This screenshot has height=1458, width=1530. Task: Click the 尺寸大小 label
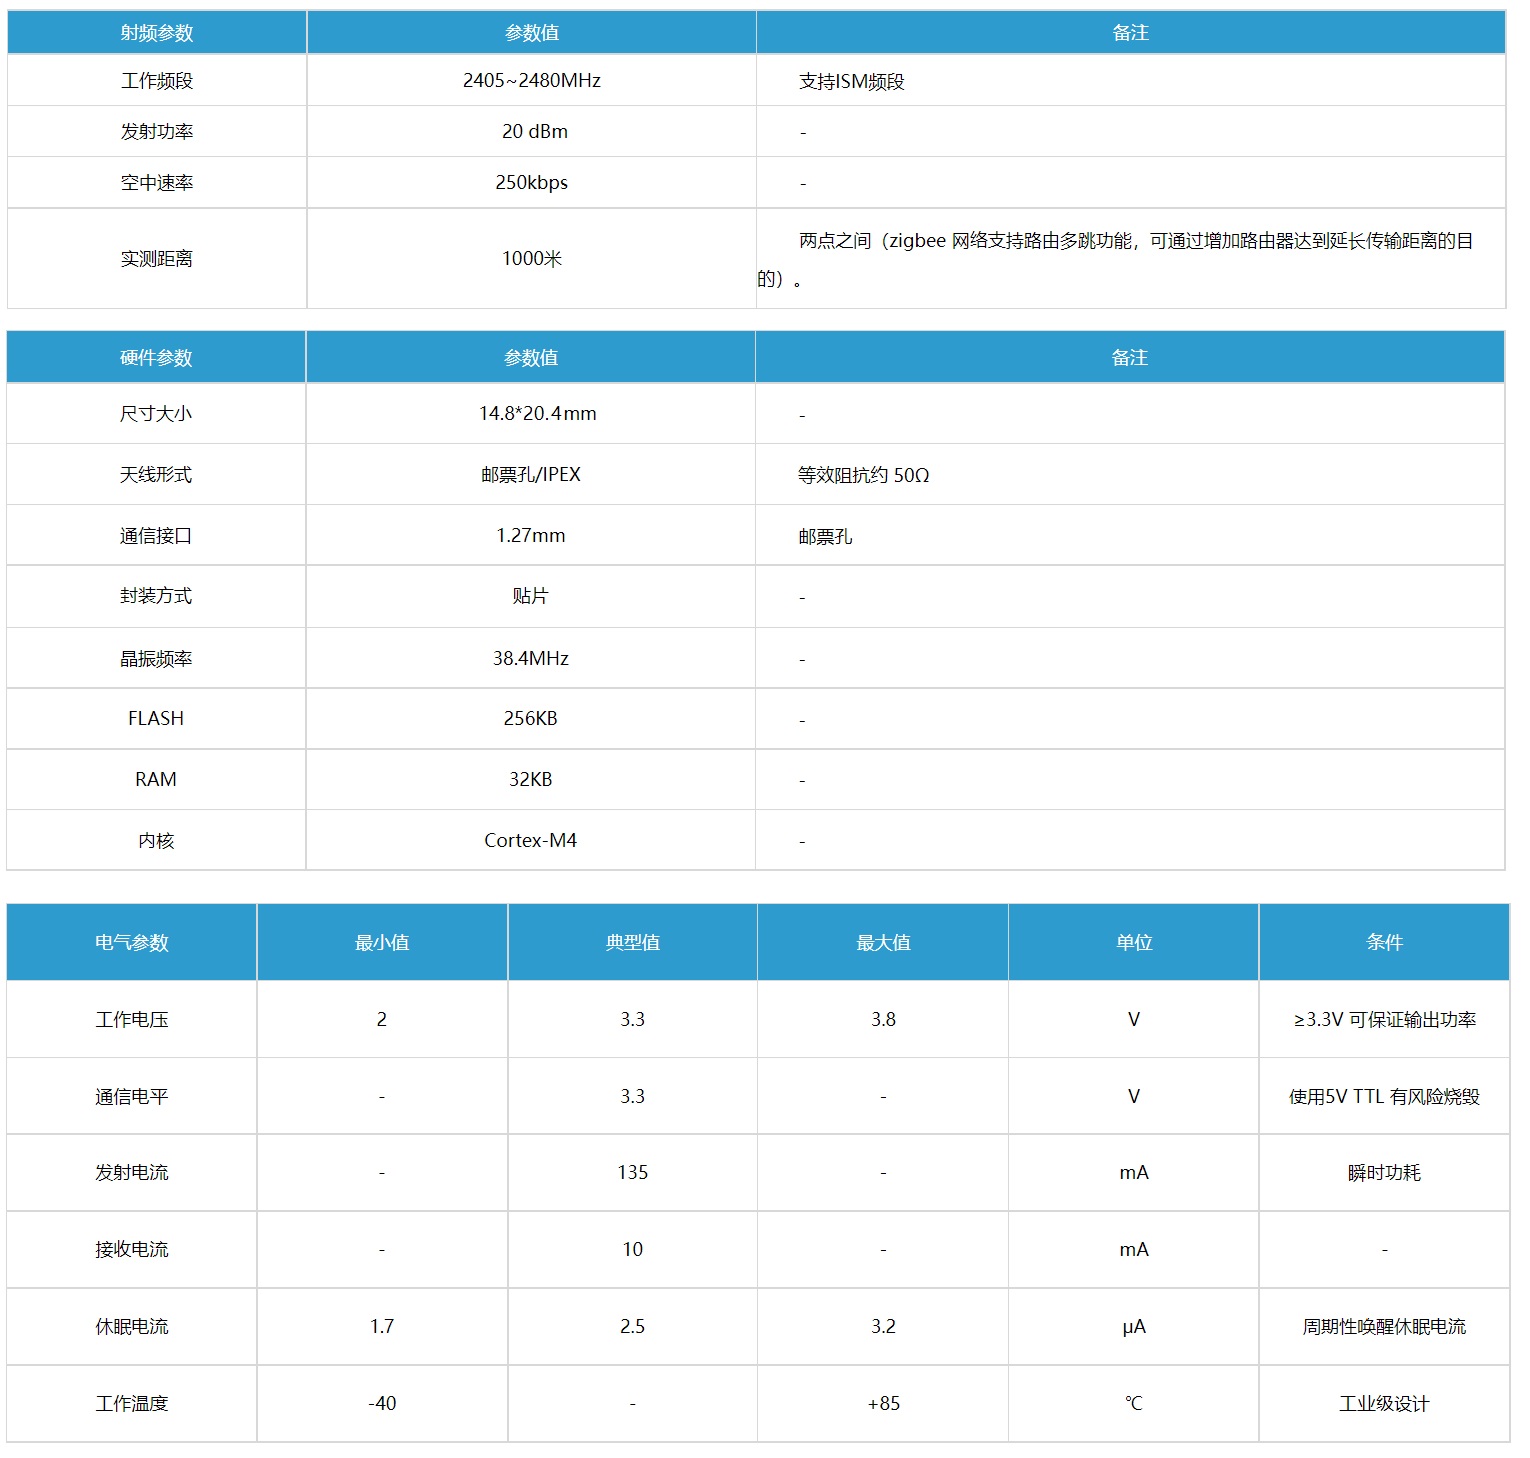point(156,414)
